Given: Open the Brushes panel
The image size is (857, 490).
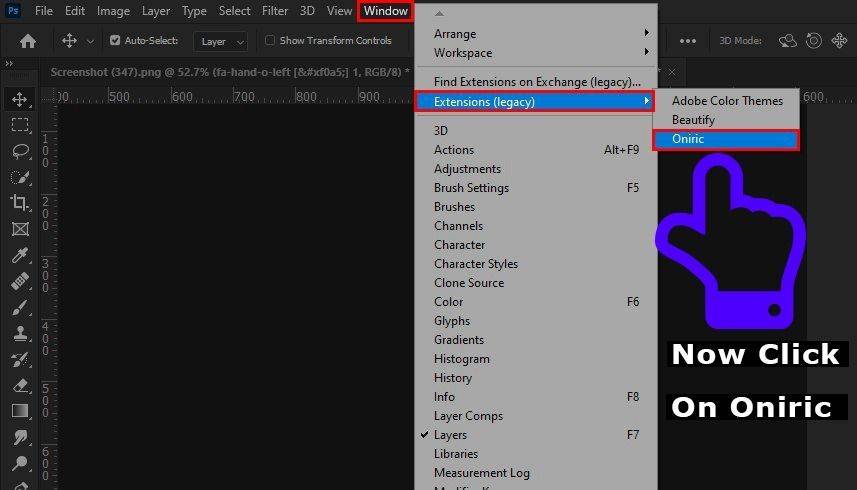Looking at the screenshot, I should coord(536,207).
